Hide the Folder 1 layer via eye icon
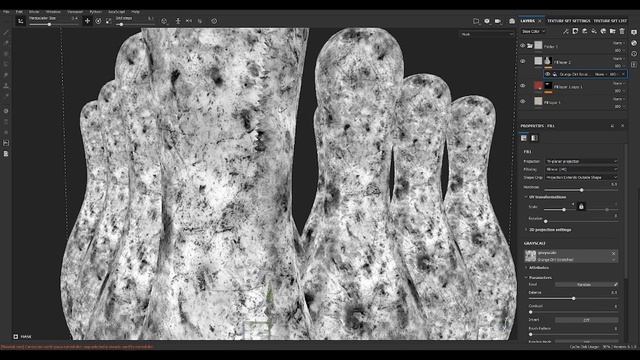The image size is (640, 360). (x=522, y=46)
